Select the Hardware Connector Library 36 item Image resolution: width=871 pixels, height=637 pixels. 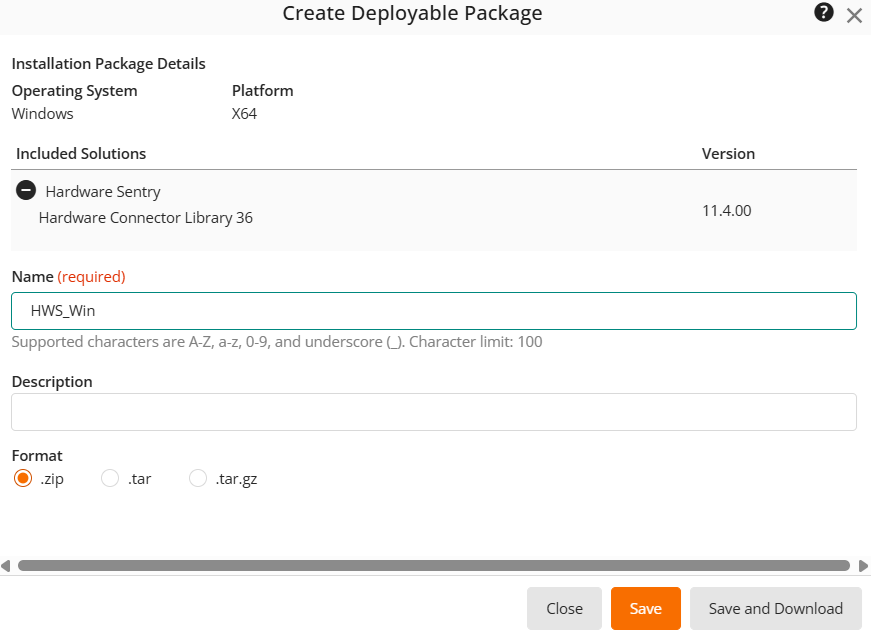[x=145, y=217]
